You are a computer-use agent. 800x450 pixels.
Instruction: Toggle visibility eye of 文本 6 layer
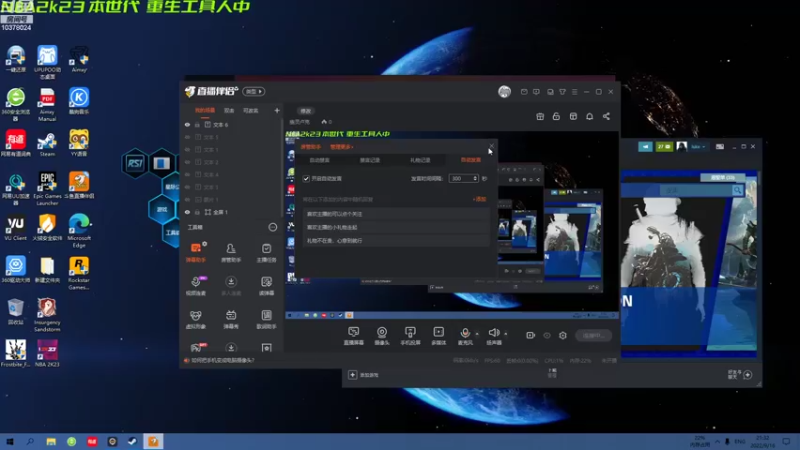point(187,124)
